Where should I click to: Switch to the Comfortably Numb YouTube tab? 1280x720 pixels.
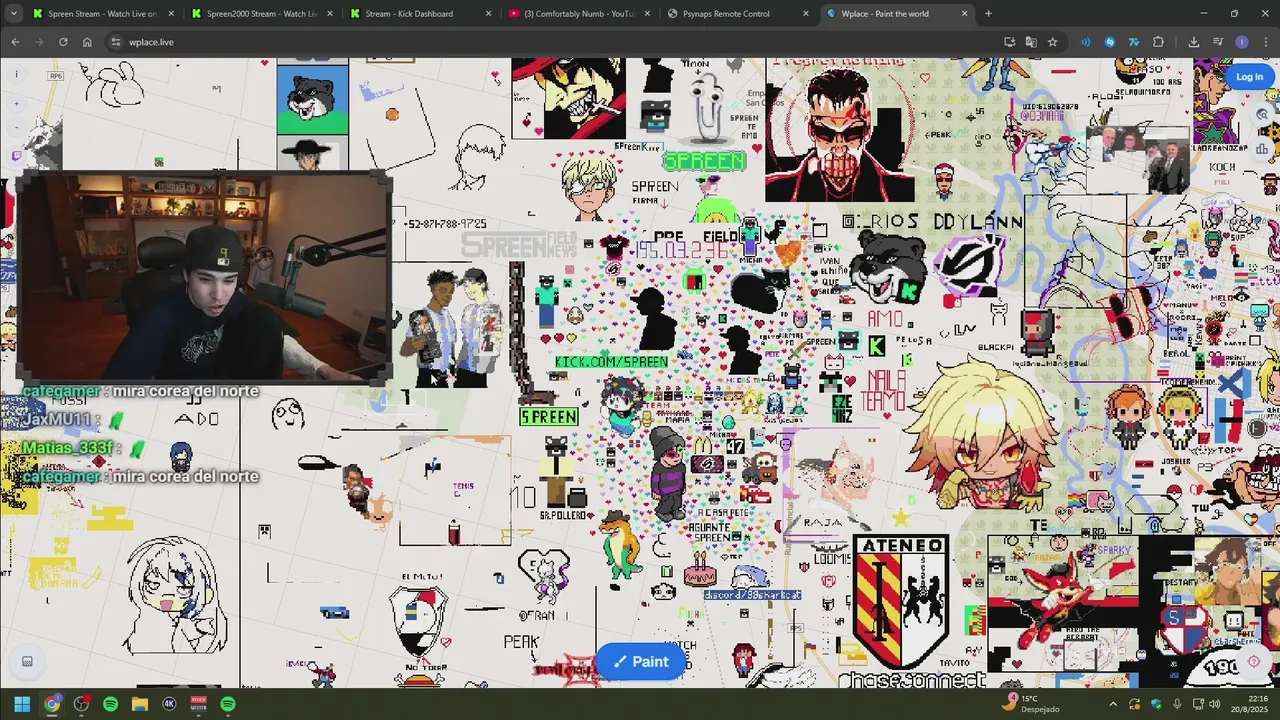tap(579, 14)
